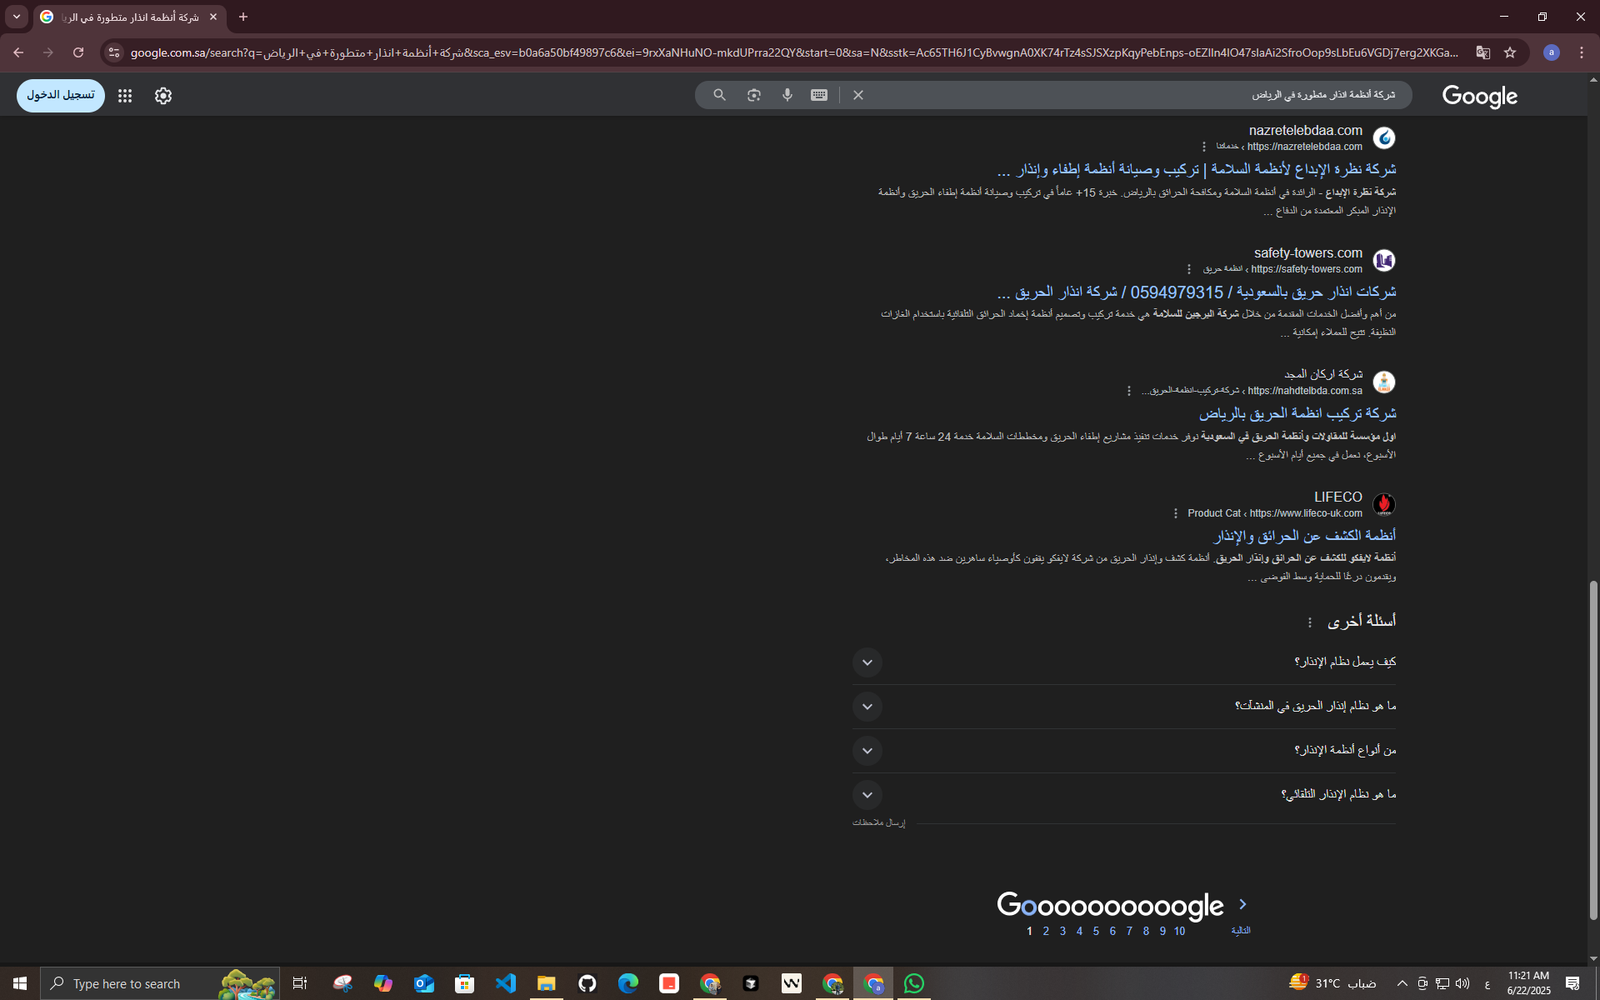This screenshot has height=1000, width=1600.
Task: Search by image with Google Lens
Action: pos(754,95)
